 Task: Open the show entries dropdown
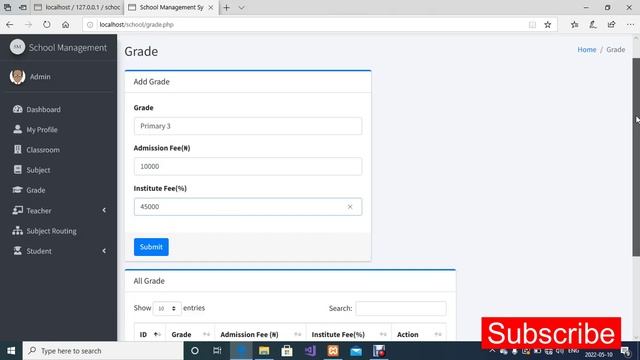click(167, 308)
